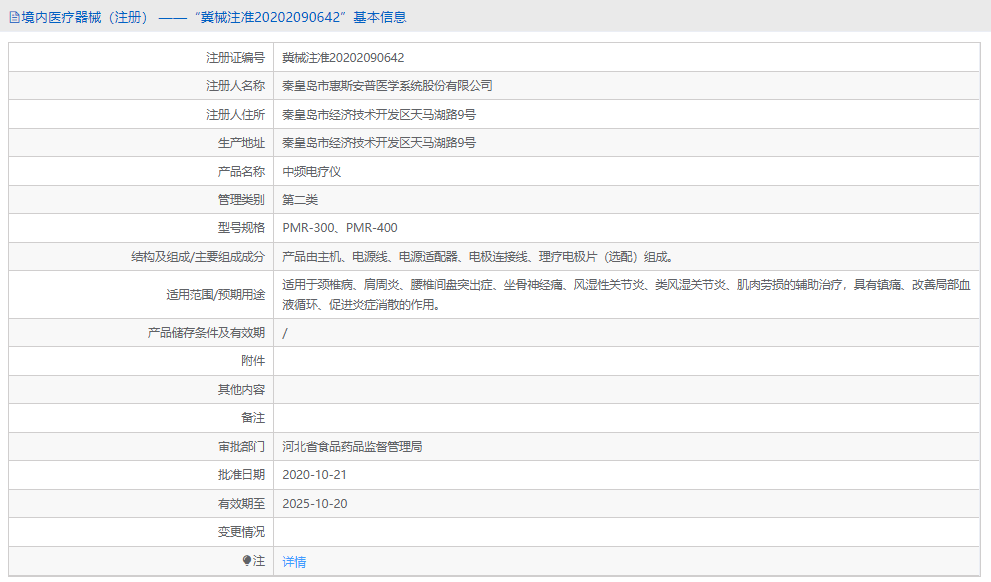Click the 产品名称 label
991x582 pixels.
coord(241,171)
